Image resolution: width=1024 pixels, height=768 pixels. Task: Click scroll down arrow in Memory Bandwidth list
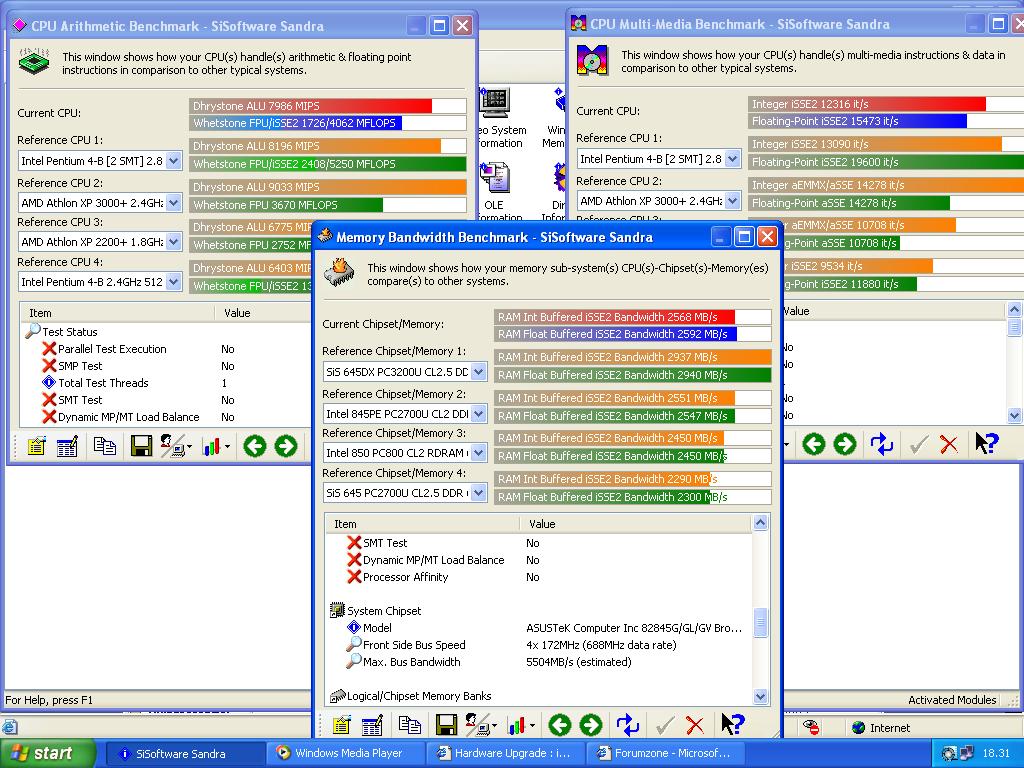pyautogui.click(x=760, y=697)
